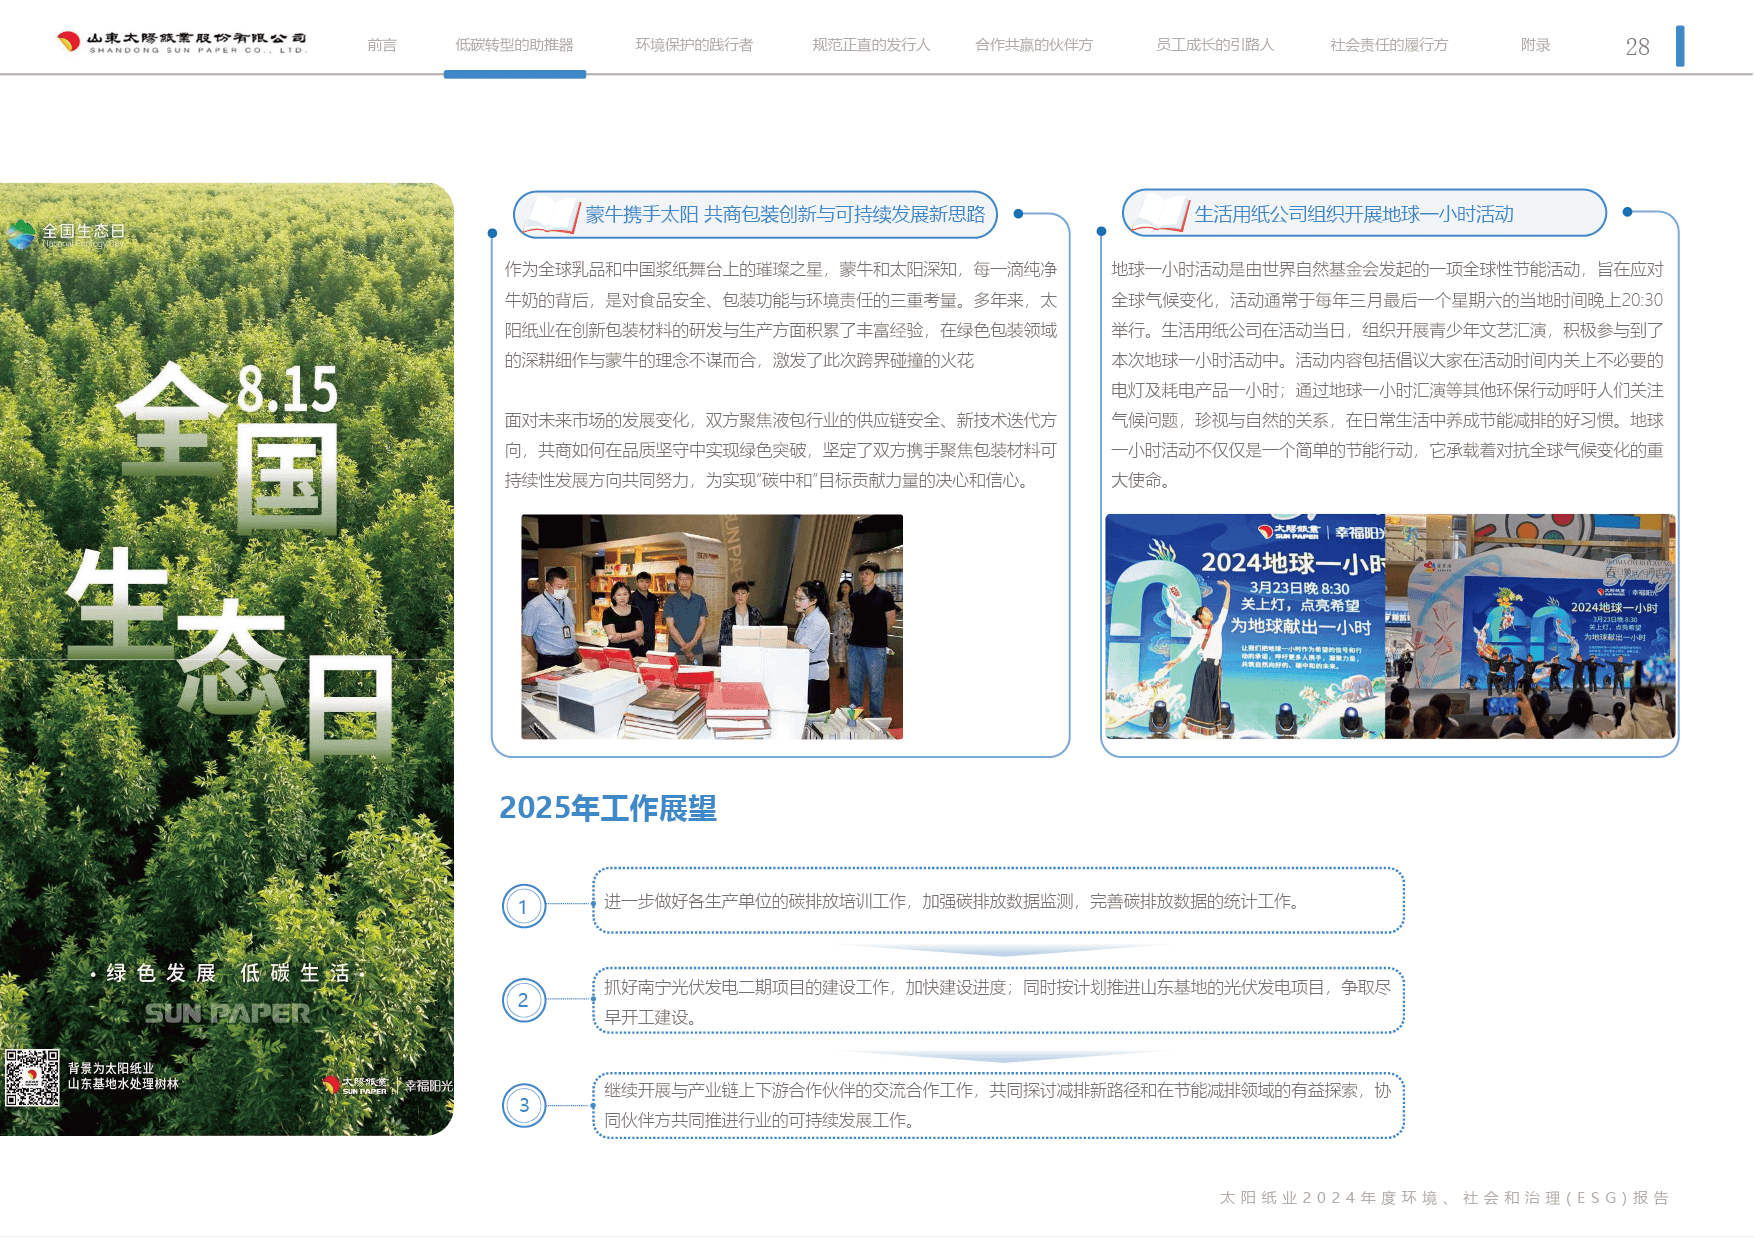Click the page number 28
This screenshot has width=1754, height=1241.
pyautogui.click(x=1637, y=47)
